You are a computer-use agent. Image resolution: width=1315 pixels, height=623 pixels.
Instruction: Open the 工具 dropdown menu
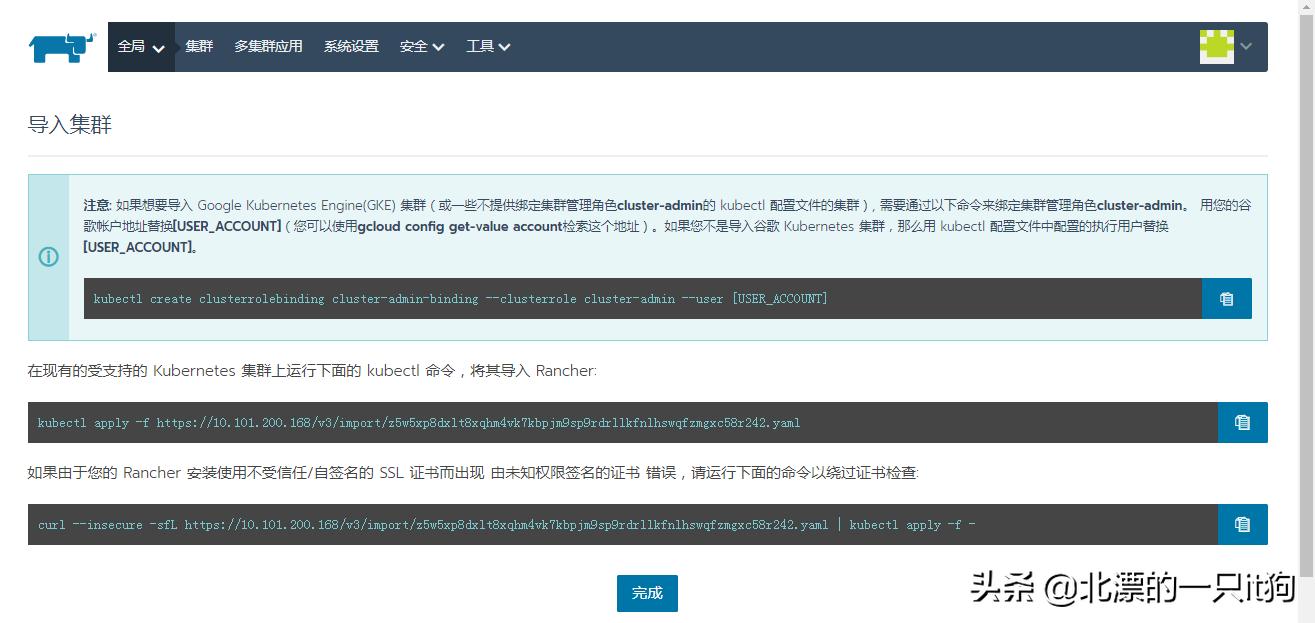(x=487, y=46)
